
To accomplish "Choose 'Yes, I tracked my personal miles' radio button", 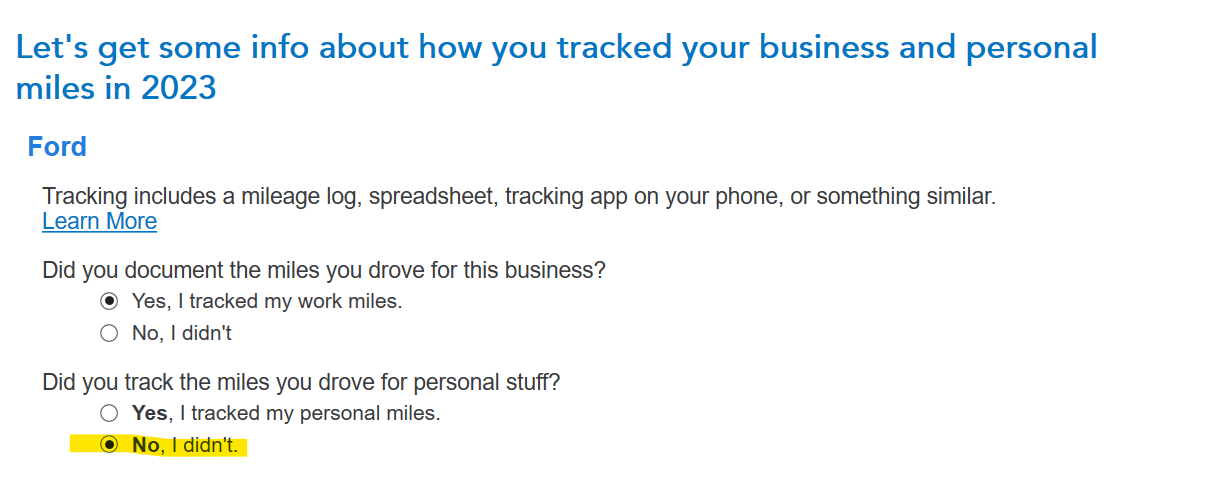I will point(109,412).
